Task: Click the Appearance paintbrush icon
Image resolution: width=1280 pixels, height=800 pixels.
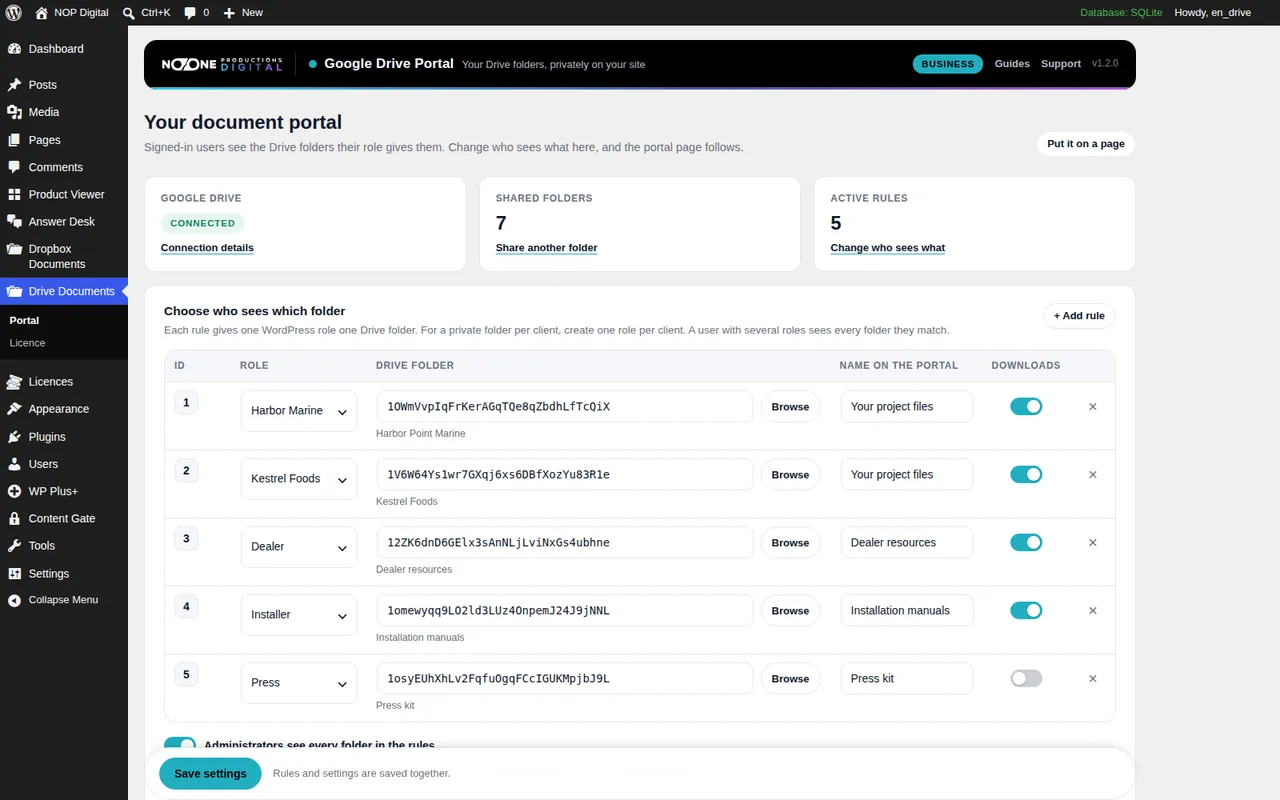Action: pyautogui.click(x=14, y=409)
